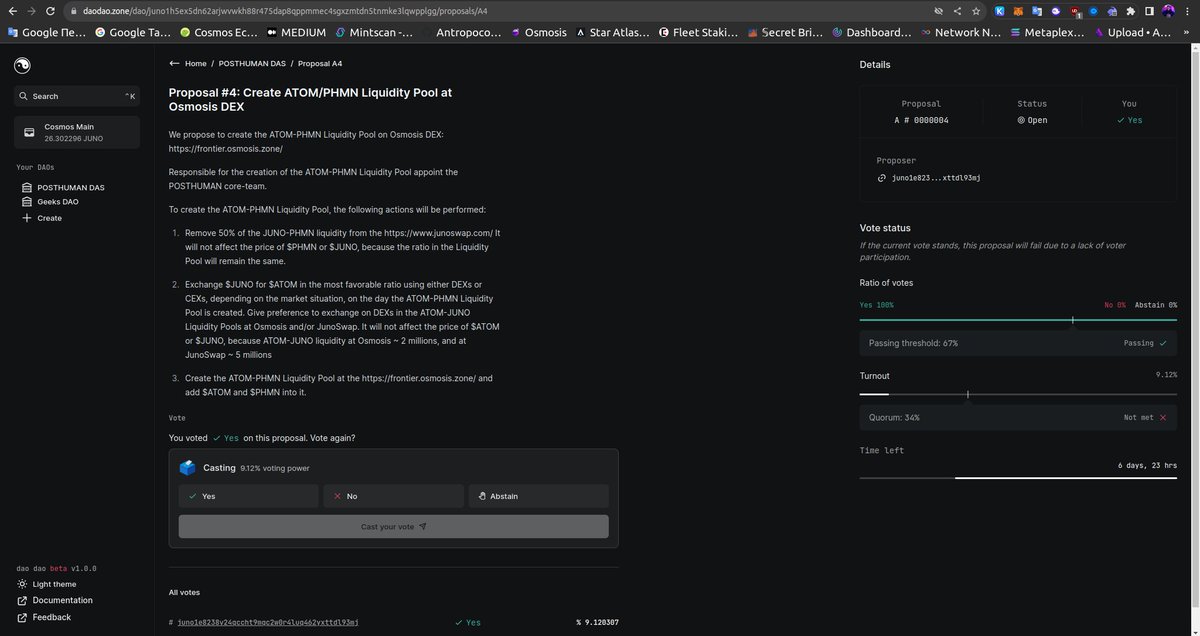
Task: Click the Ratio of votes progress bar
Action: coord(1018,320)
